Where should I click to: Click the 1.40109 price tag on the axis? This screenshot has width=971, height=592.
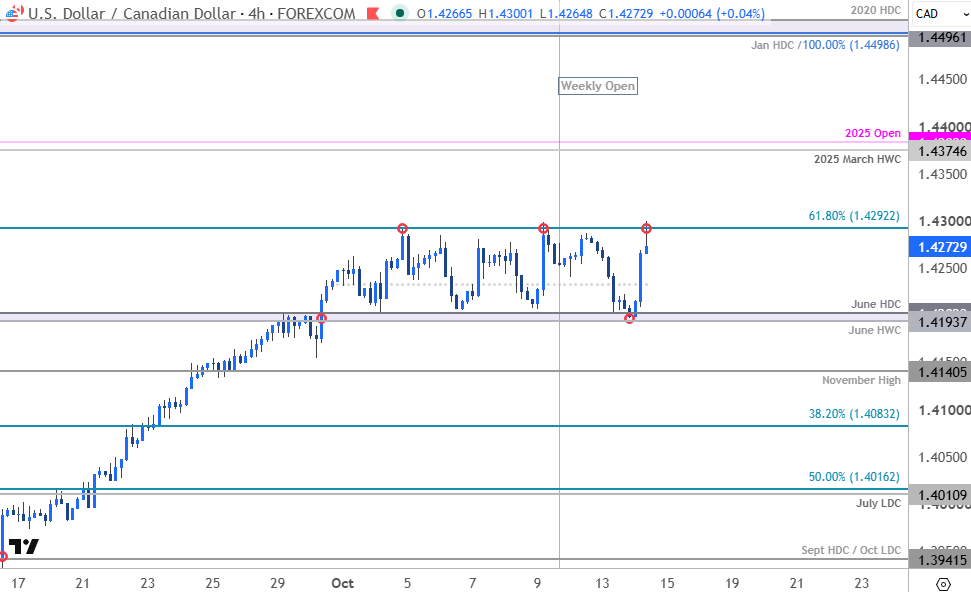tap(940, 495)
